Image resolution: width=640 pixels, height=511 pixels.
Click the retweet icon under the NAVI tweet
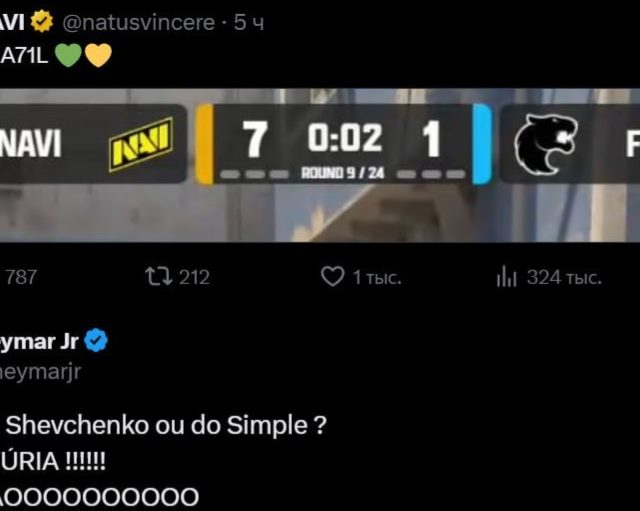coord(157,277)
